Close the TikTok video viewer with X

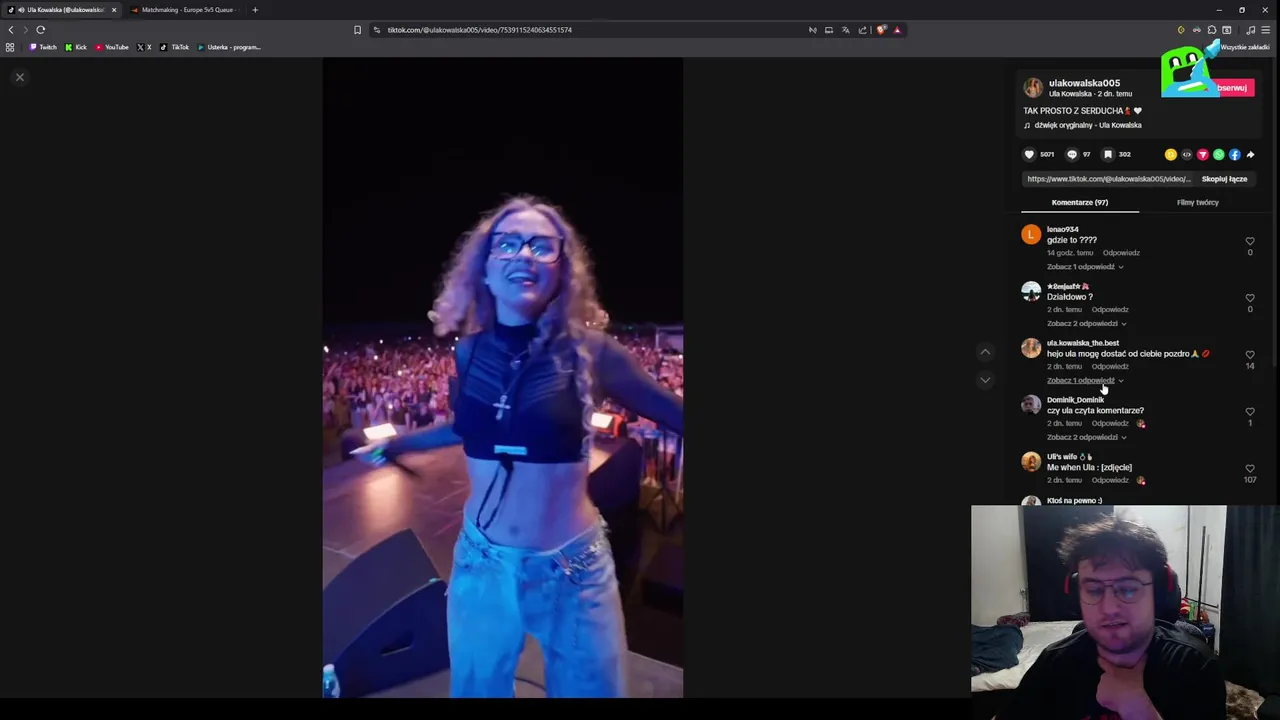point(19,77)
